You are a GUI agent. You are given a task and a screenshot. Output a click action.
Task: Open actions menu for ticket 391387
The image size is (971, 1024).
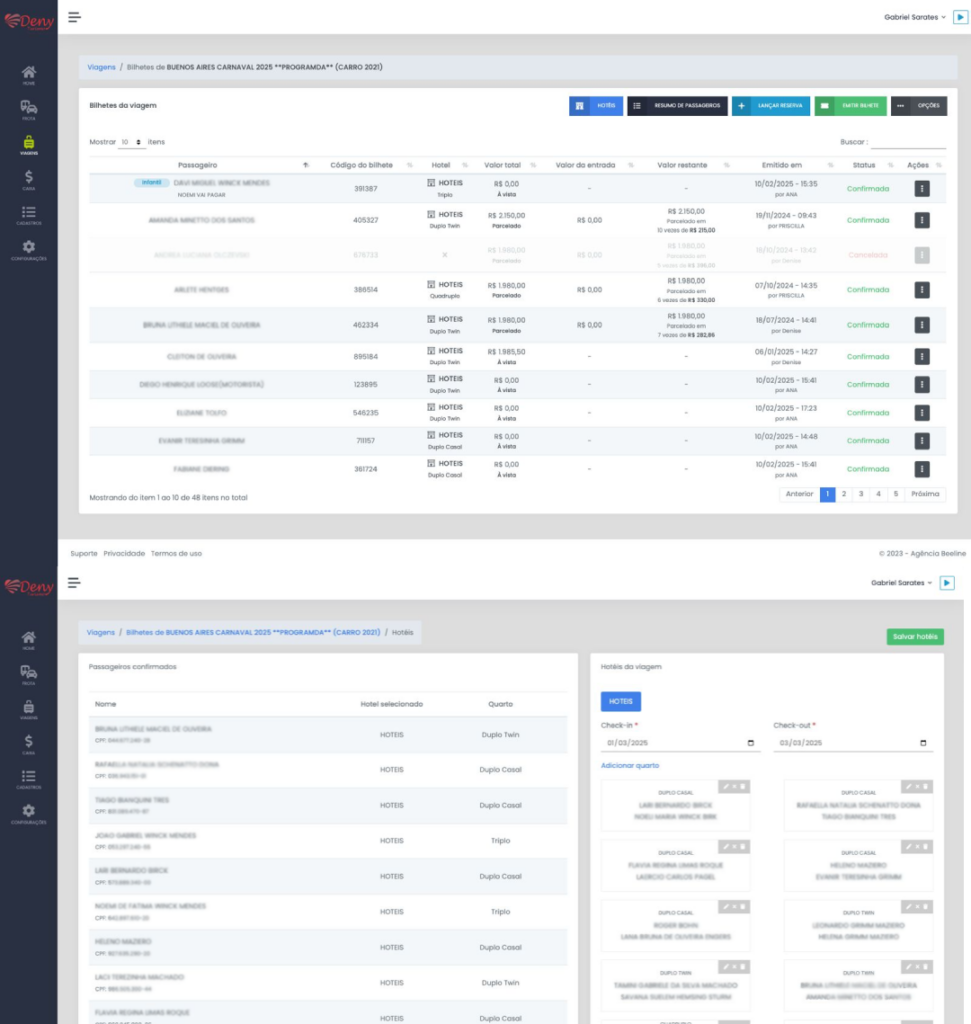point(922,189)
